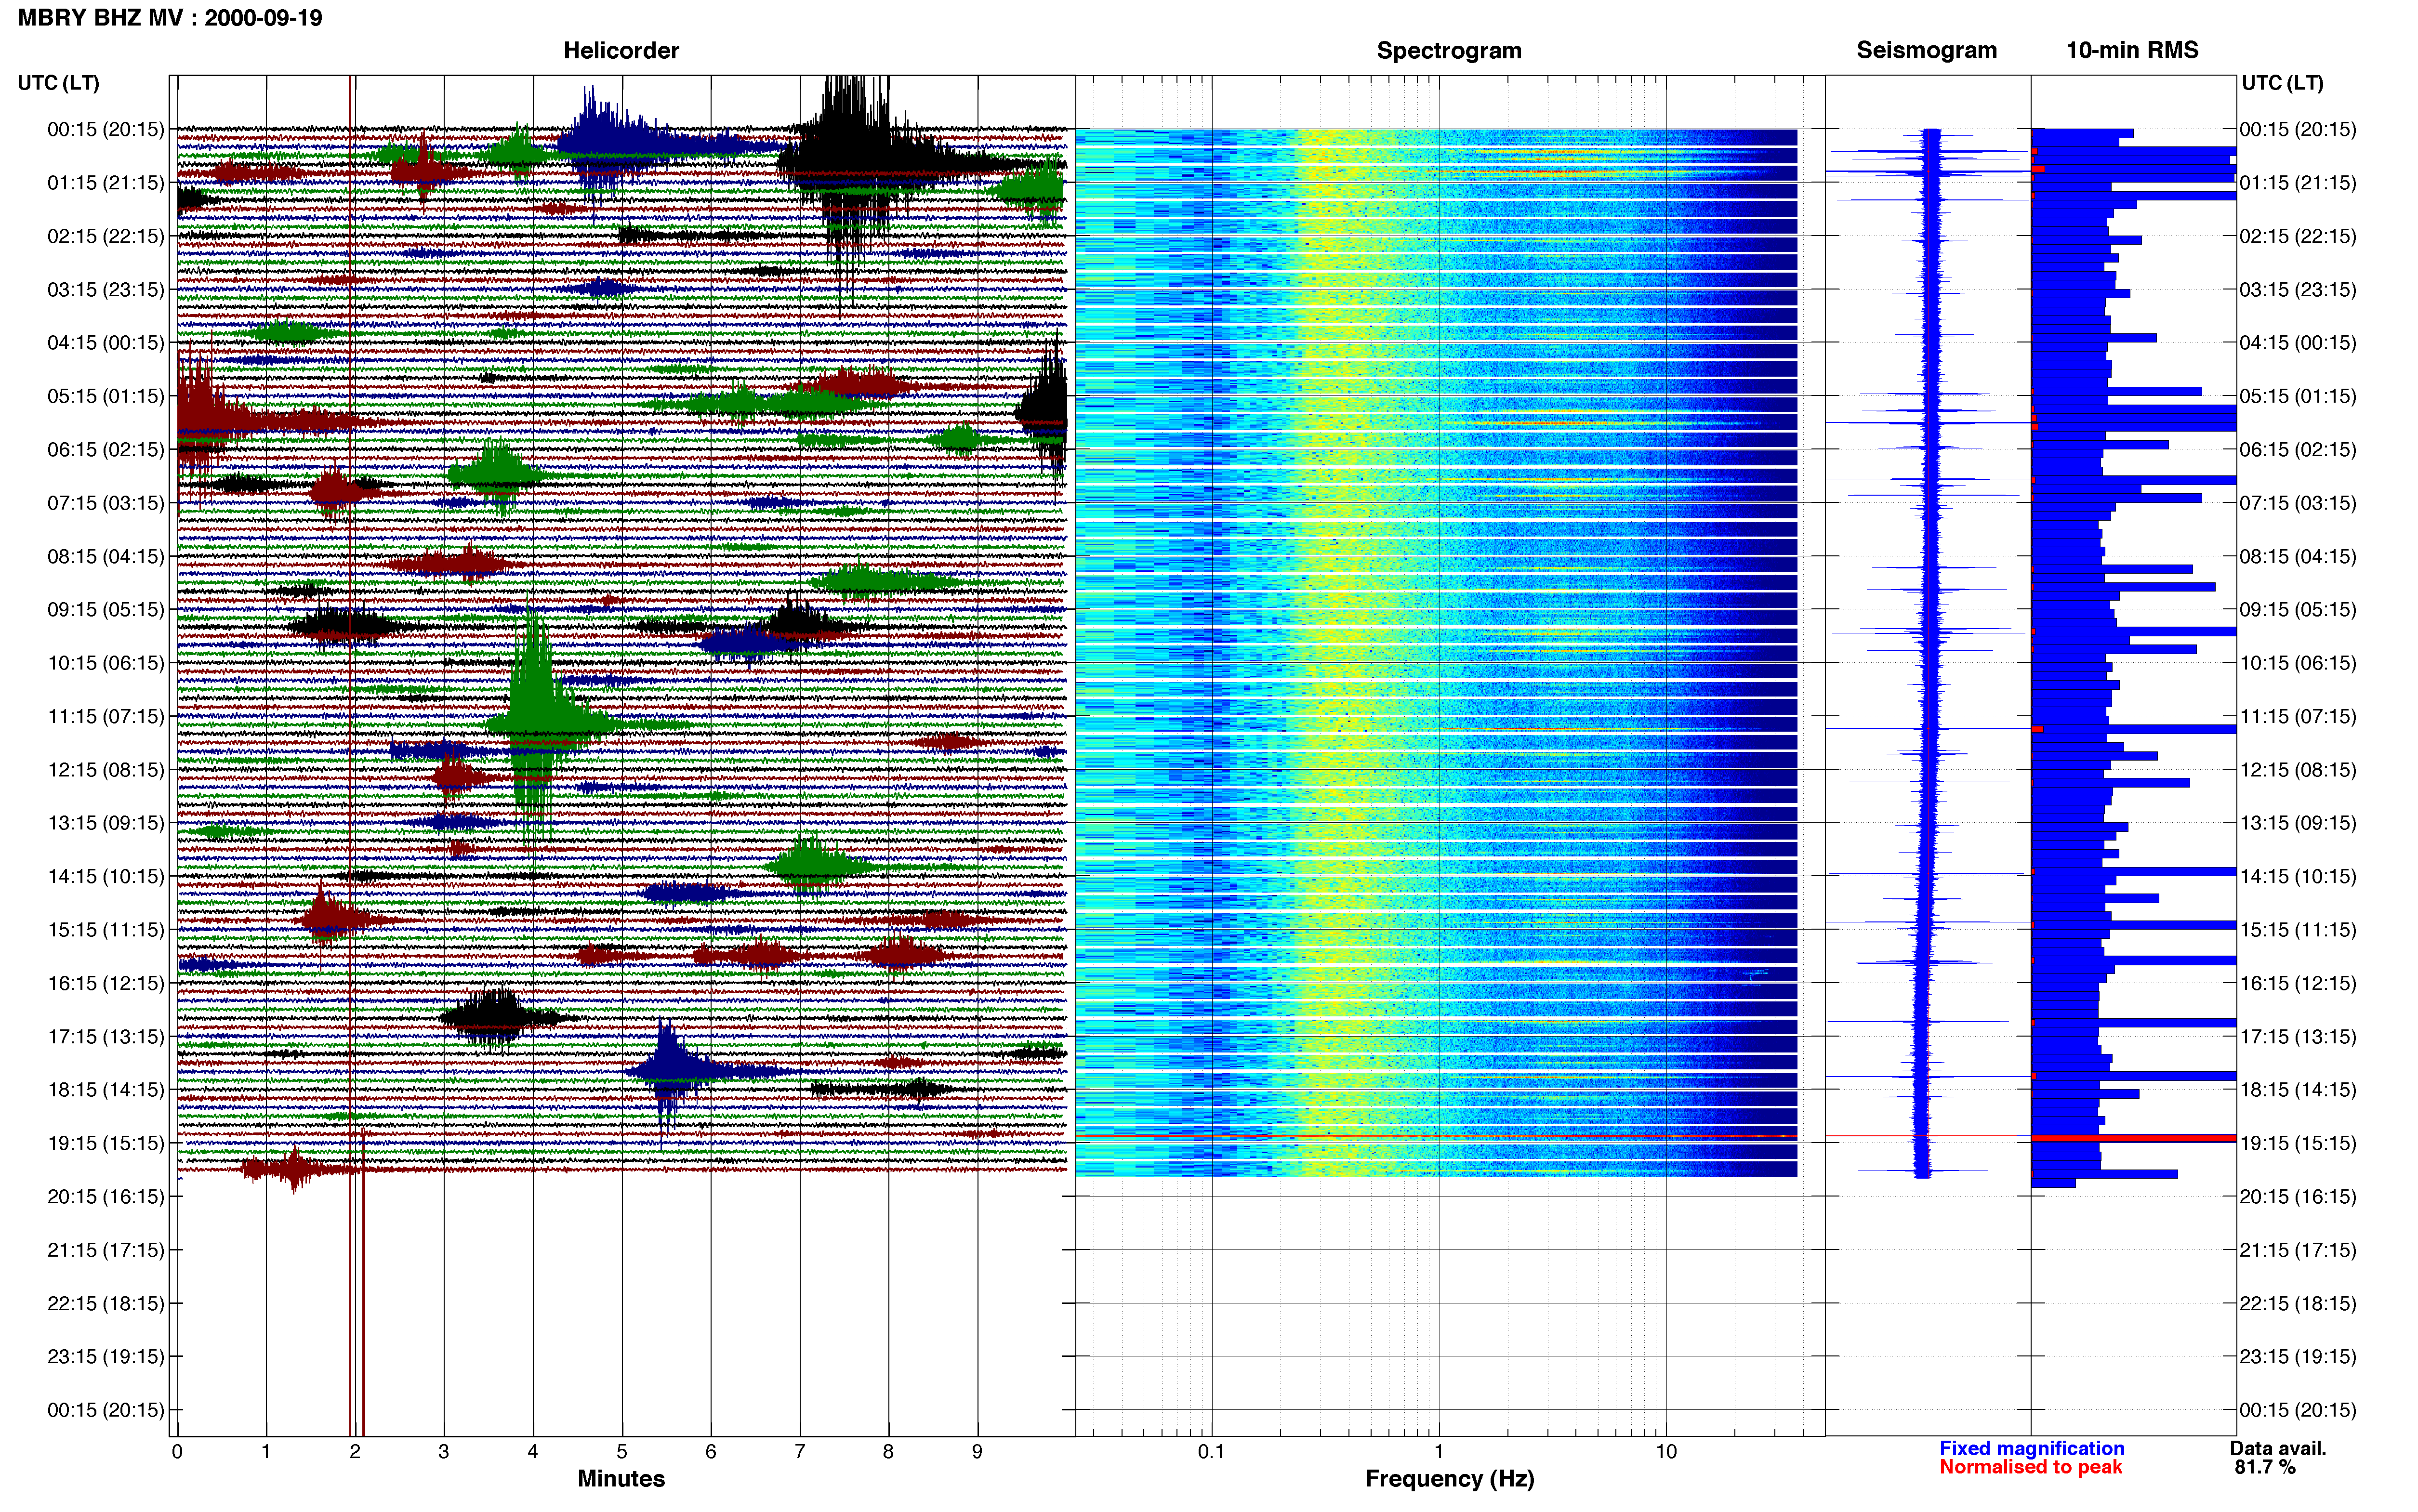Click '15:15 (11:15)' label on Helicorder axis

[x=105, y=930]
